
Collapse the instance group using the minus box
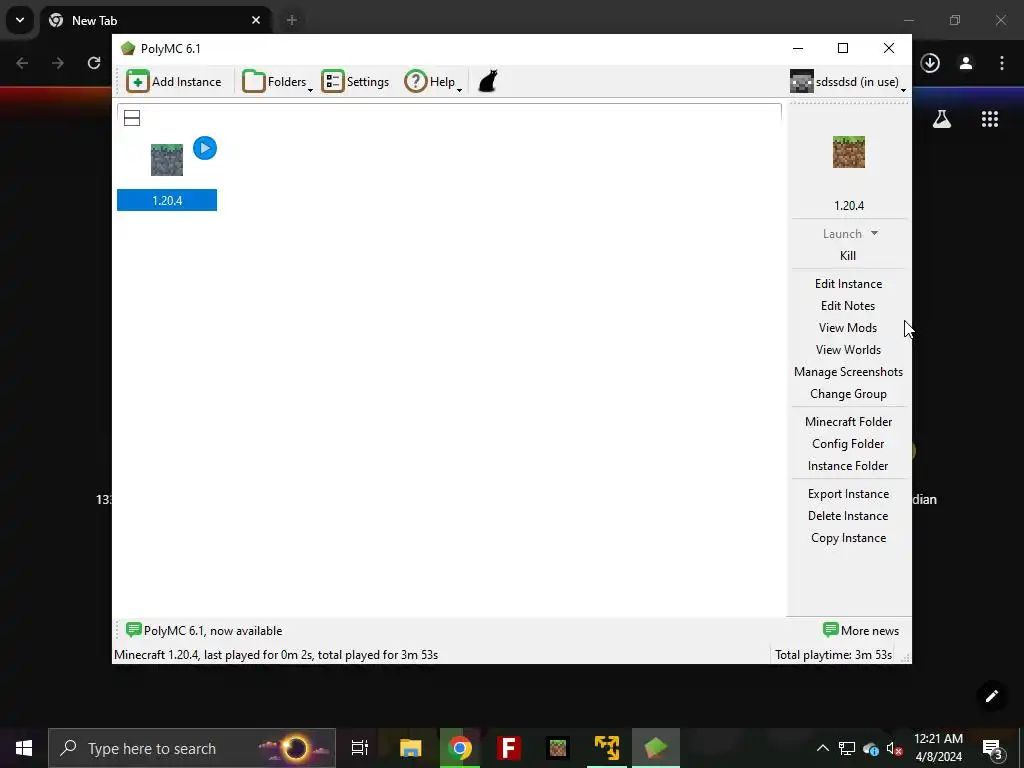[132, 118]
